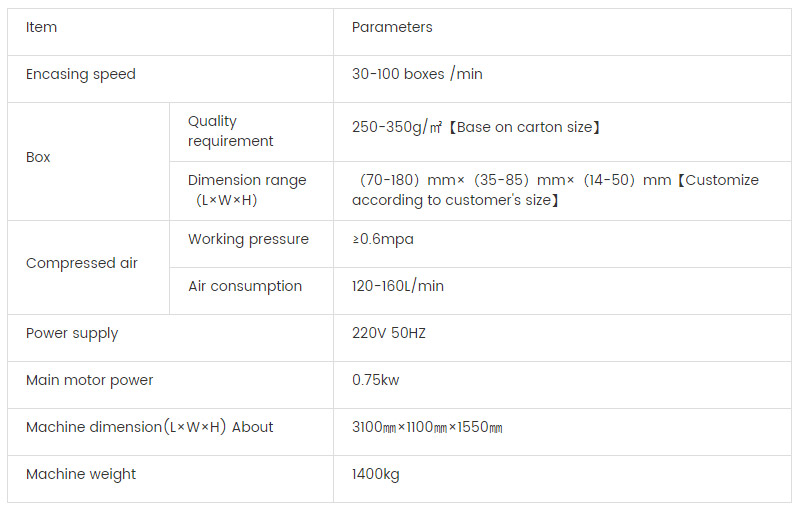
Task: Click the "120-160L/min" value
Action: tap(398, 287)
